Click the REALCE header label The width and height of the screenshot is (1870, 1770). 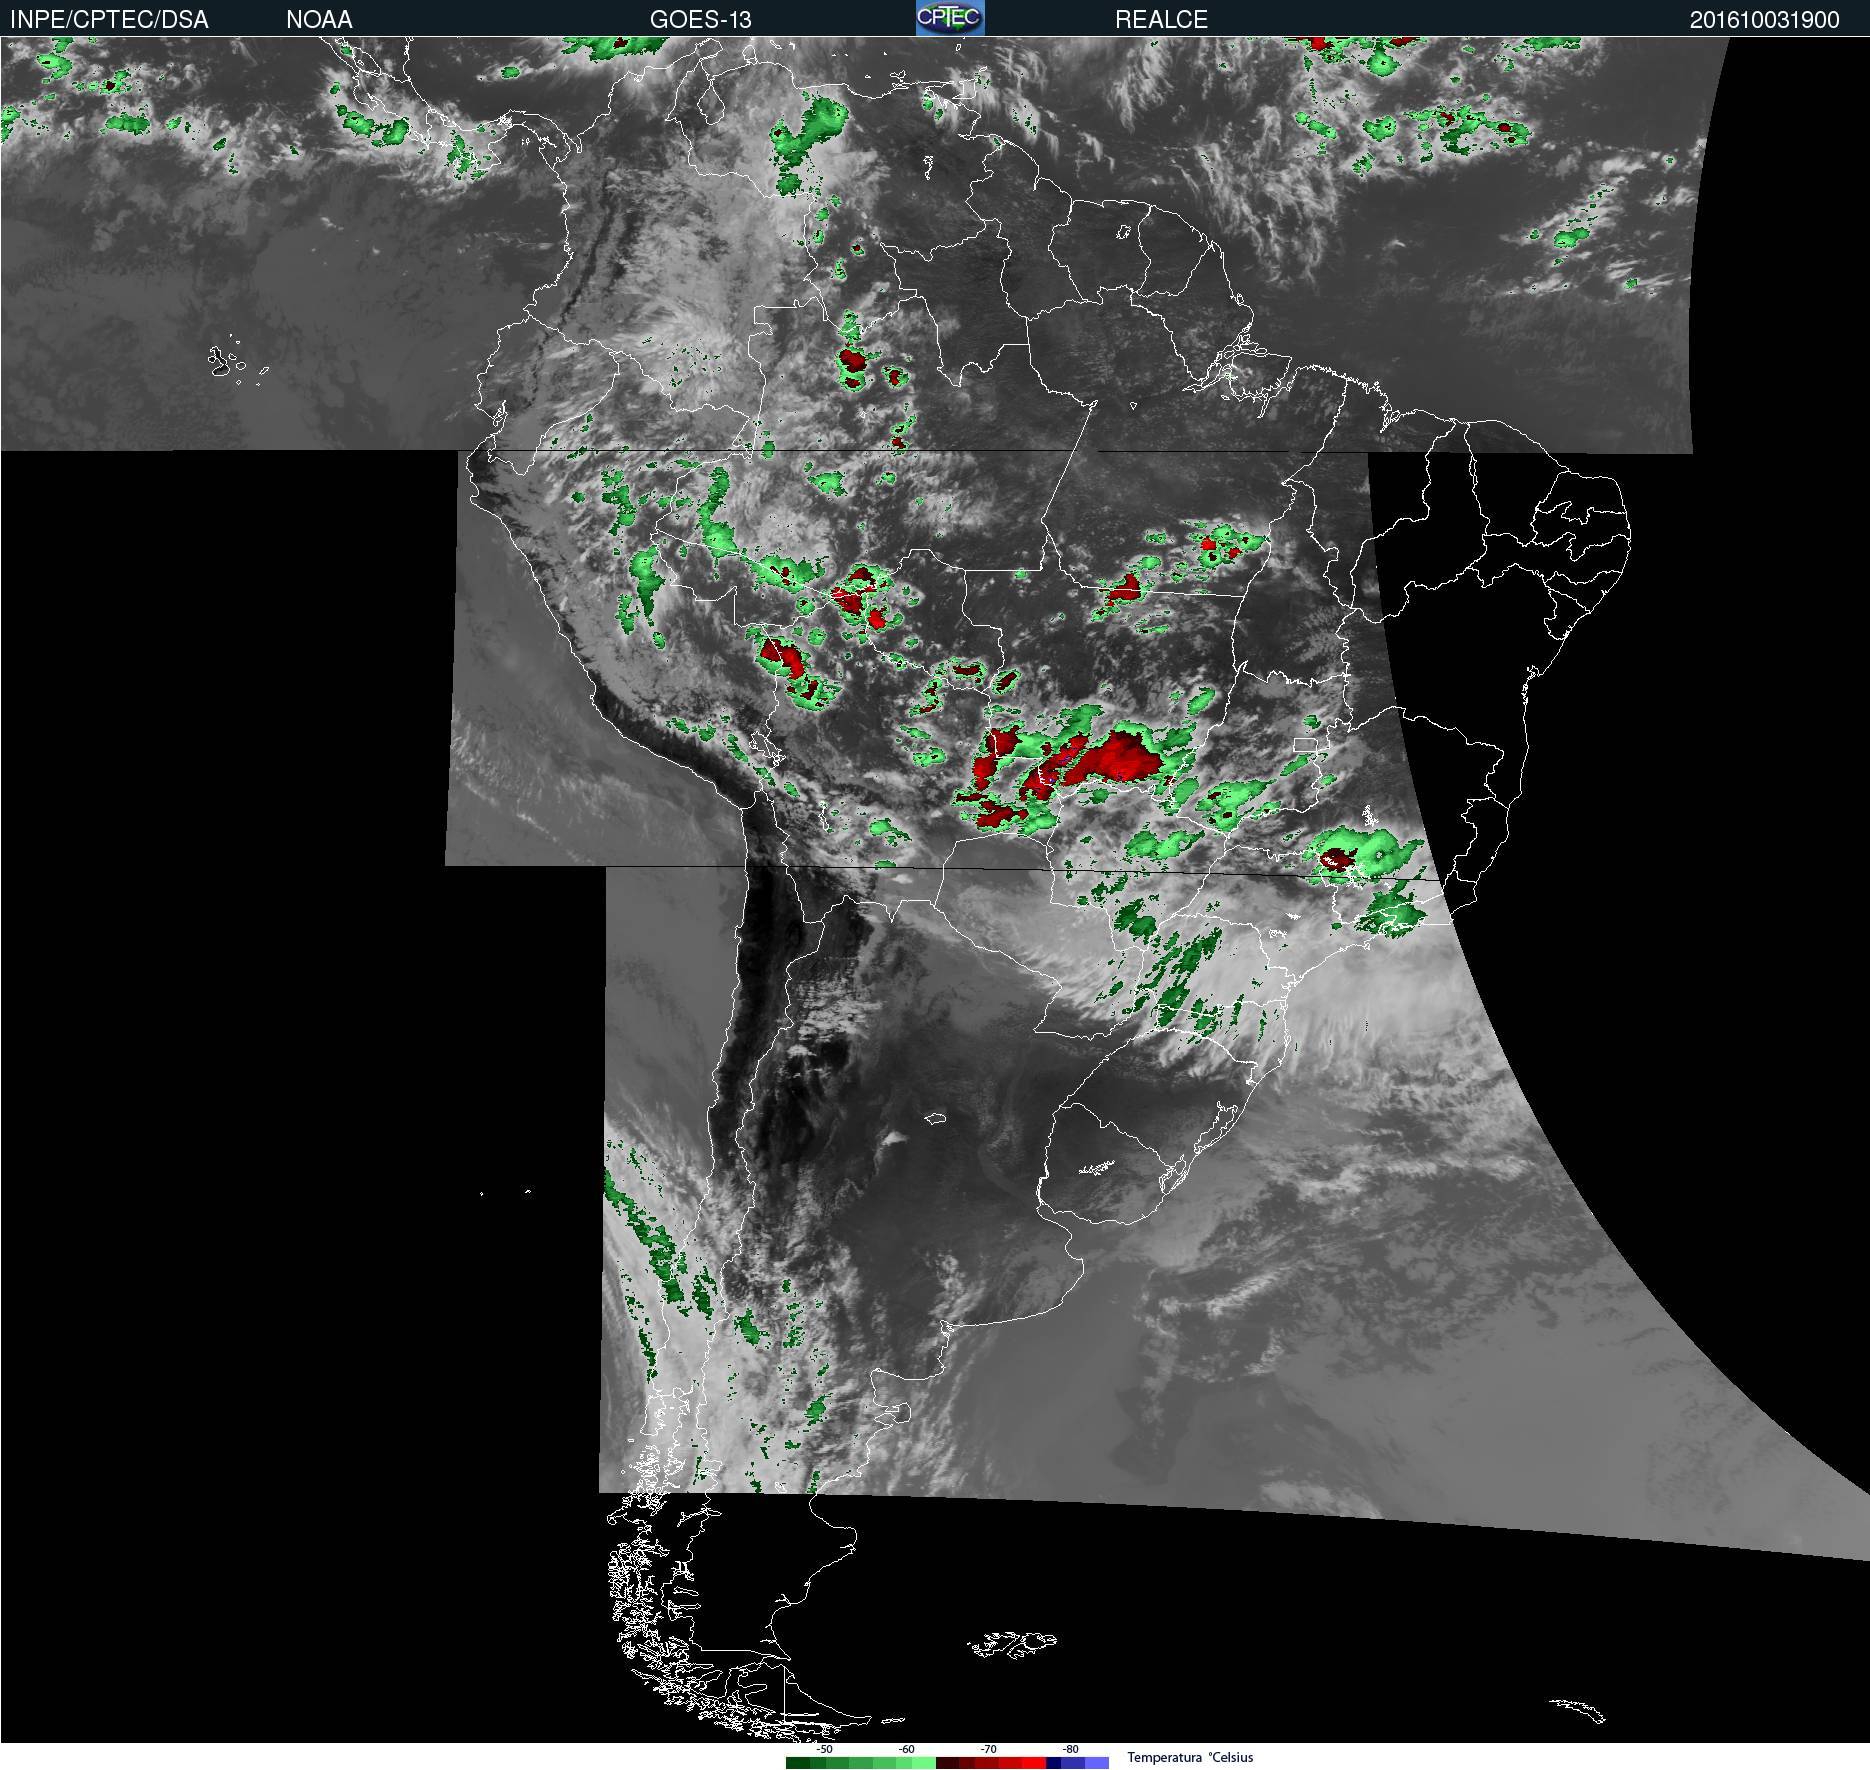tap(1161, 19)
